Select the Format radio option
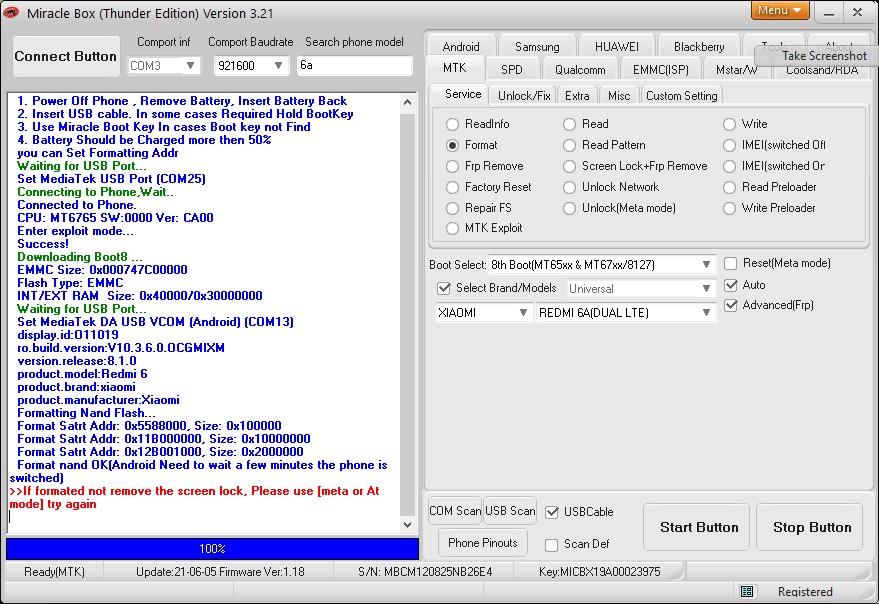The image size is (879, 604). 452,145
